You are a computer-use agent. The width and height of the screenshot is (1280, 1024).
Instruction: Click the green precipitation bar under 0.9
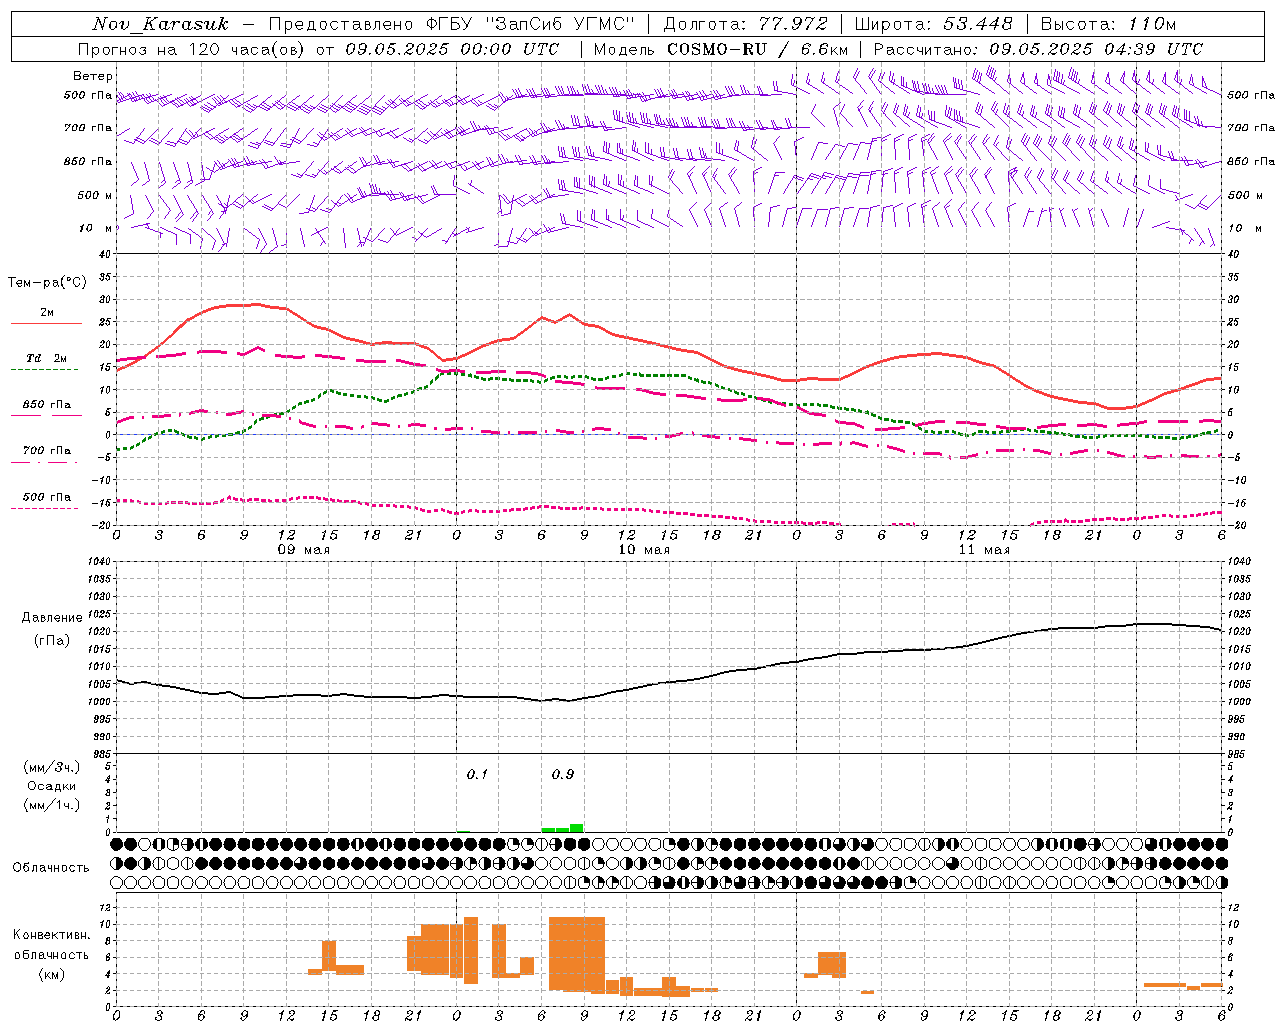(563, 828)
